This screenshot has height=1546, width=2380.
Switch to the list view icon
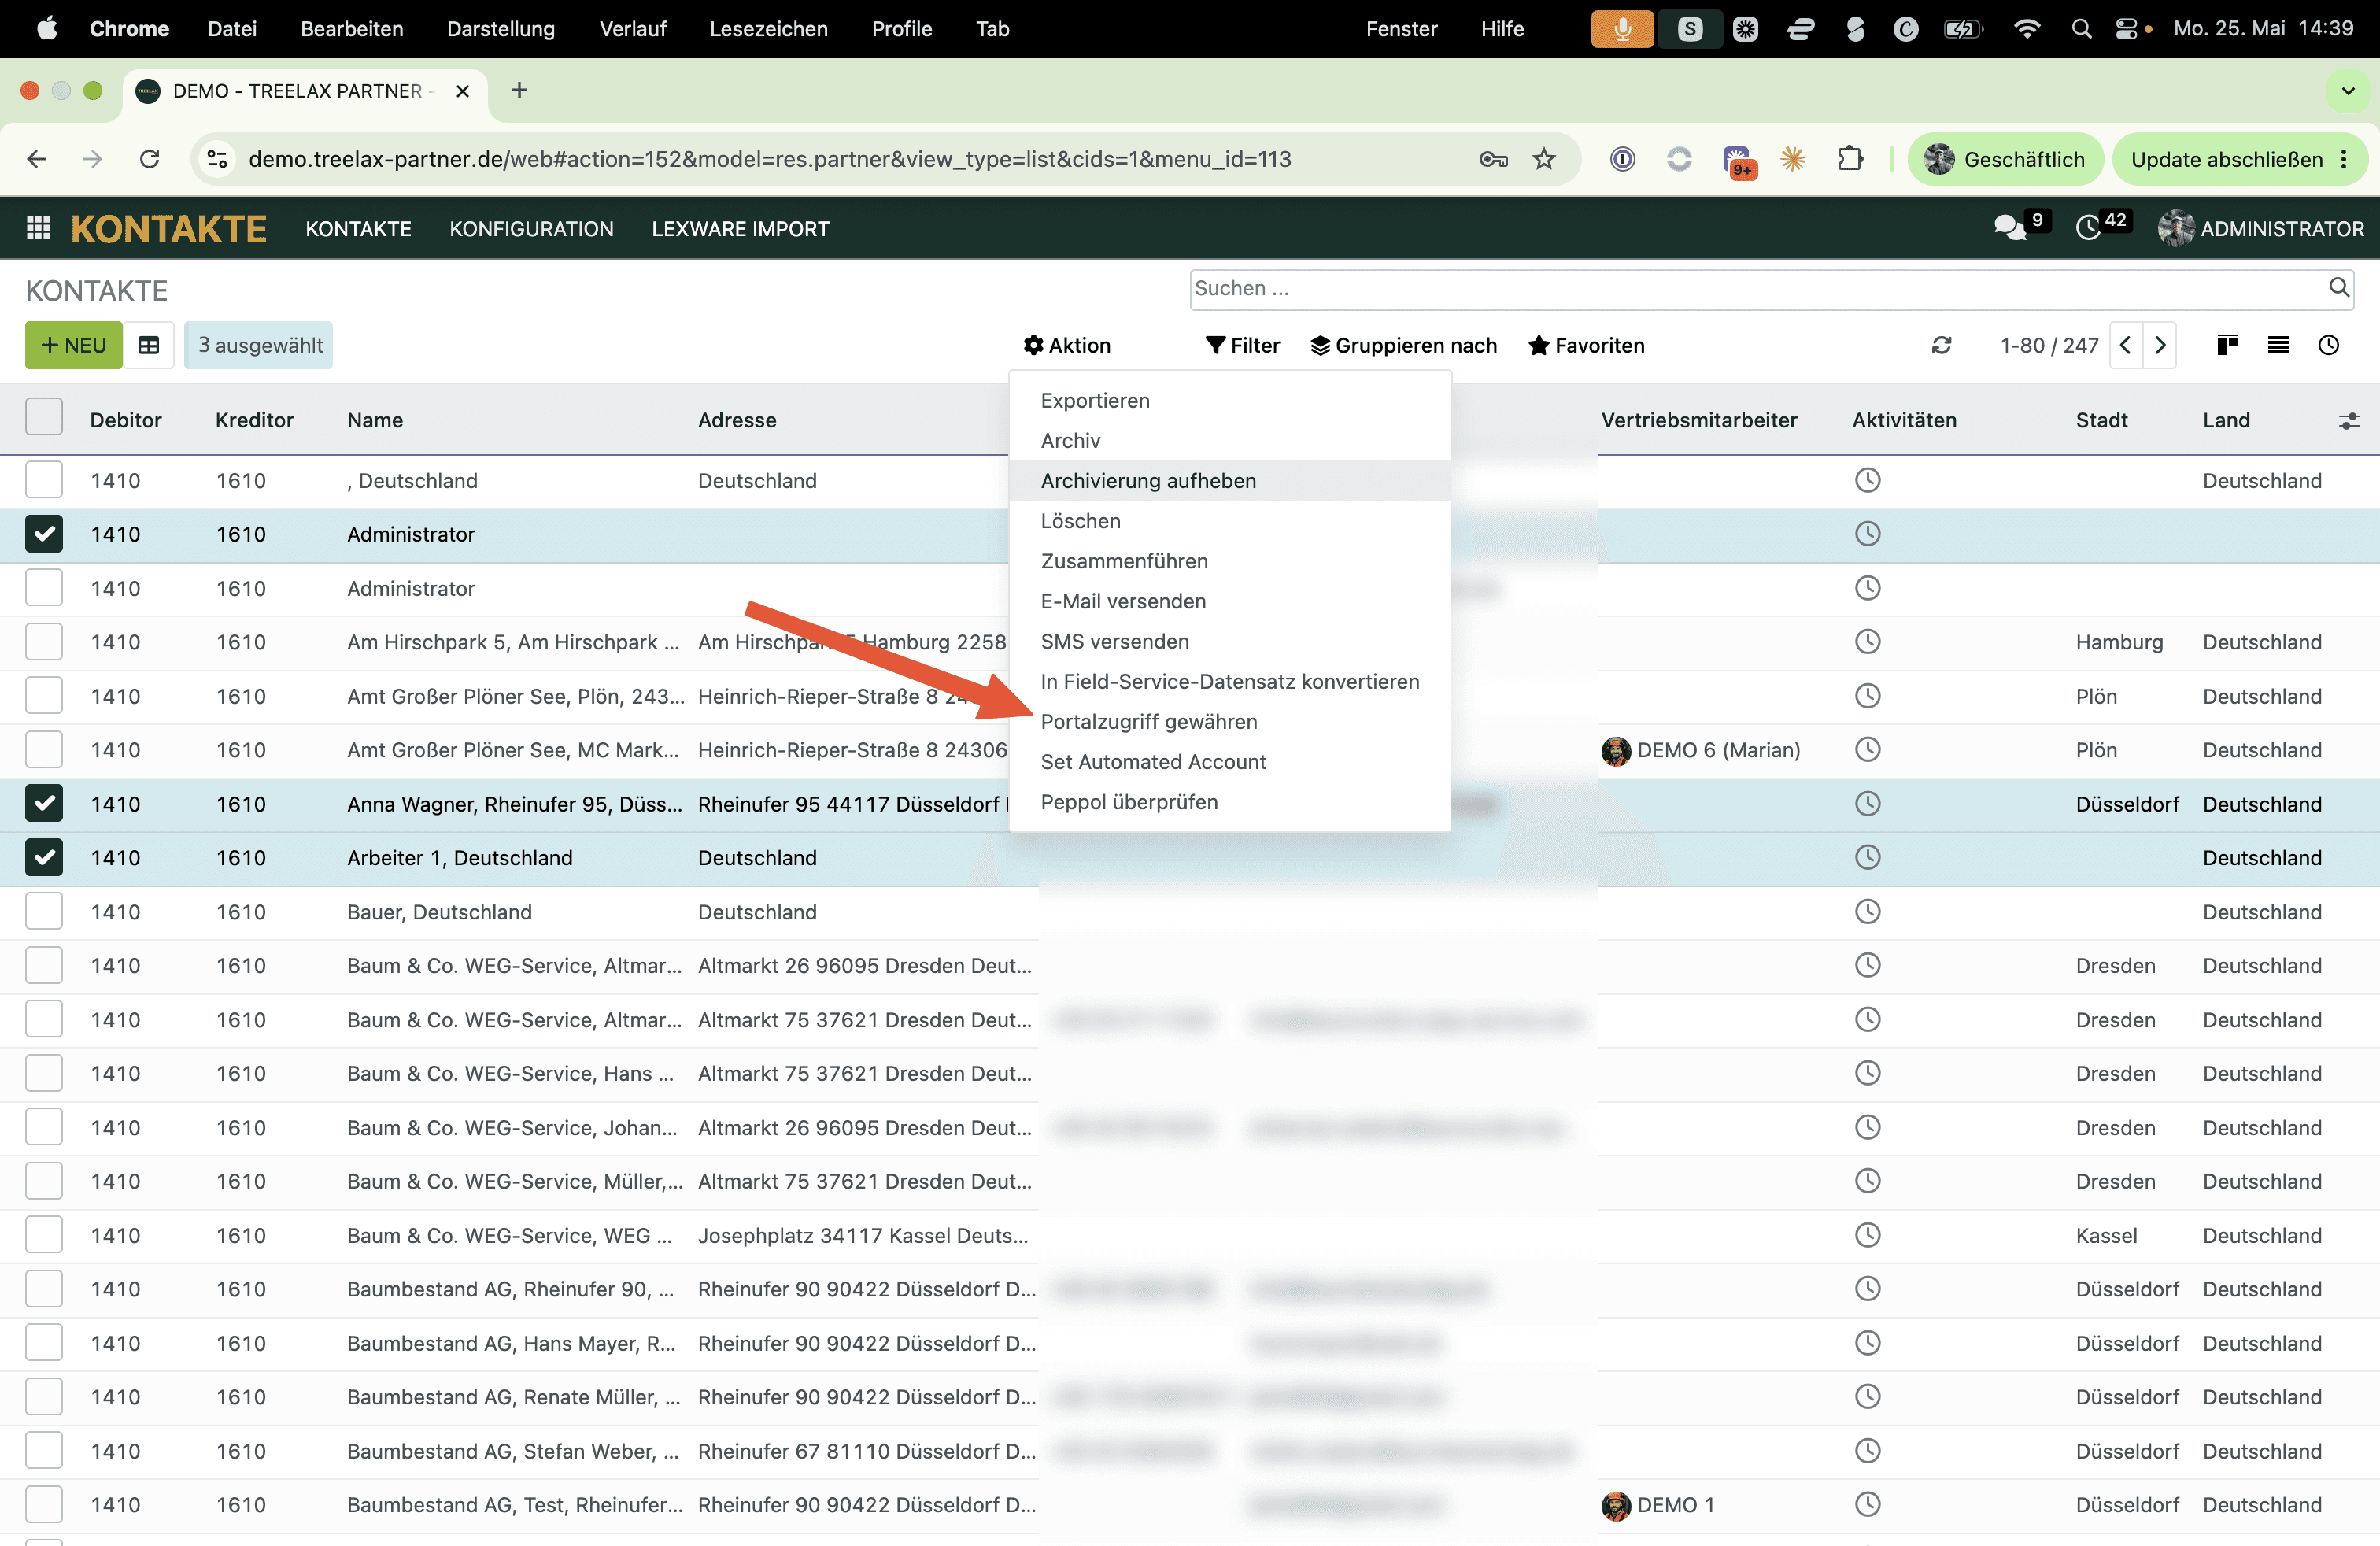click(x=2278, y=345)
